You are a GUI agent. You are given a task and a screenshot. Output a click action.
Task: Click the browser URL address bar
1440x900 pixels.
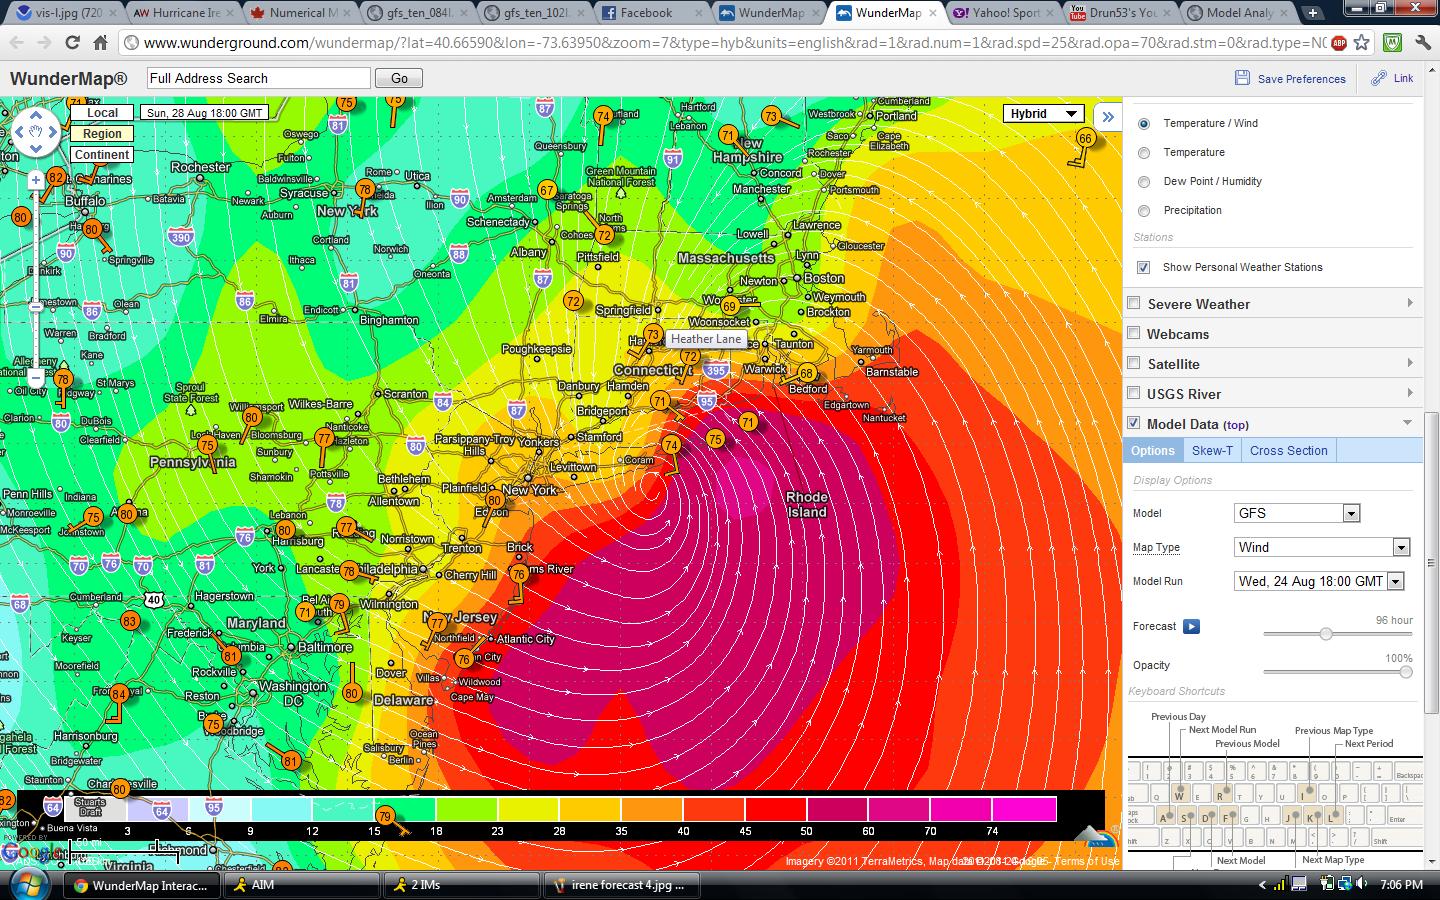click(735, 43)
